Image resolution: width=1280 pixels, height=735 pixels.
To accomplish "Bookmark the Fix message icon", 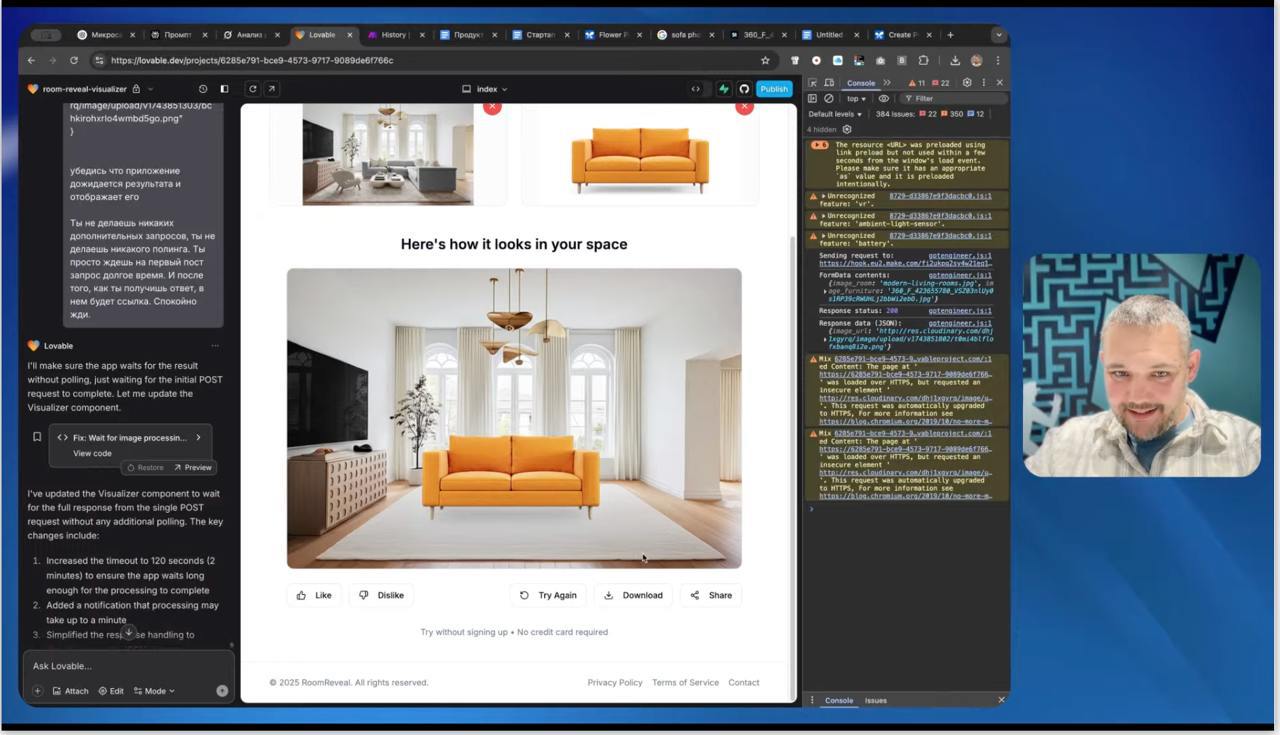I will pyautogui.click(x=37, y=437).
